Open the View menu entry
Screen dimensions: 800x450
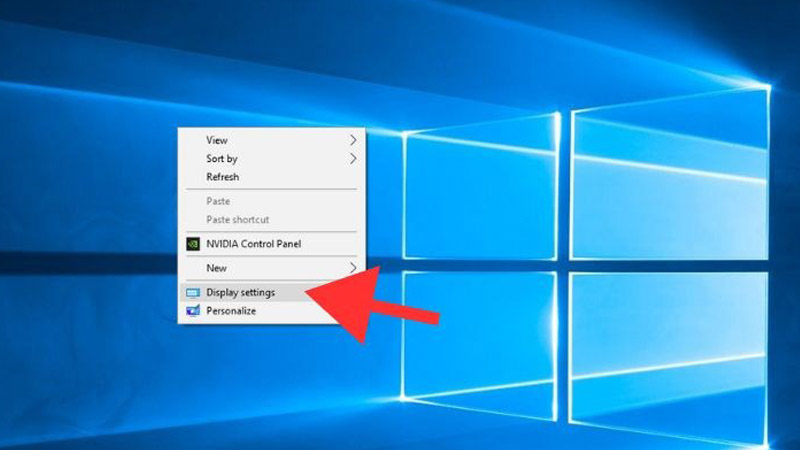coord(217,140)
